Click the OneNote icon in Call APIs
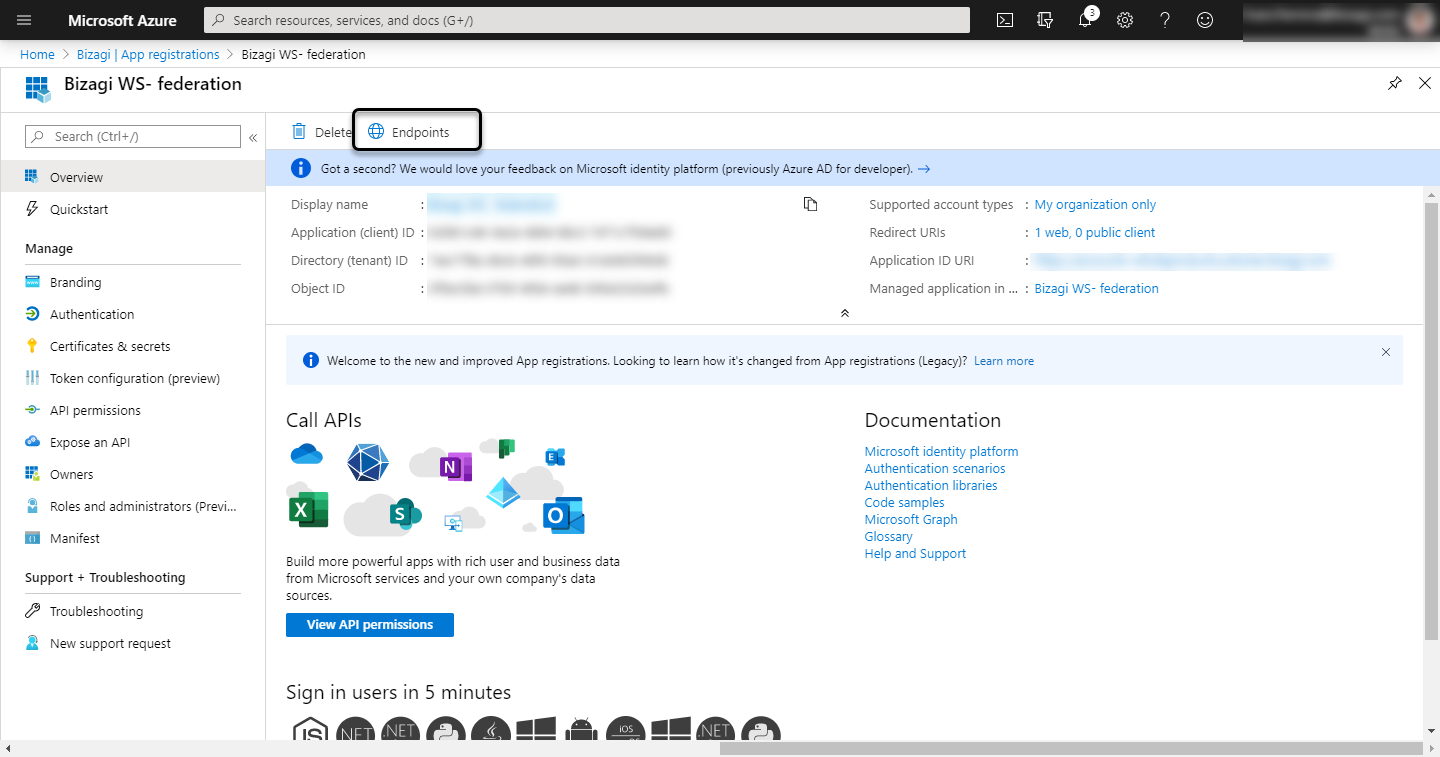The height and width of the screenshot is (757, 1440). click(455, 466)
